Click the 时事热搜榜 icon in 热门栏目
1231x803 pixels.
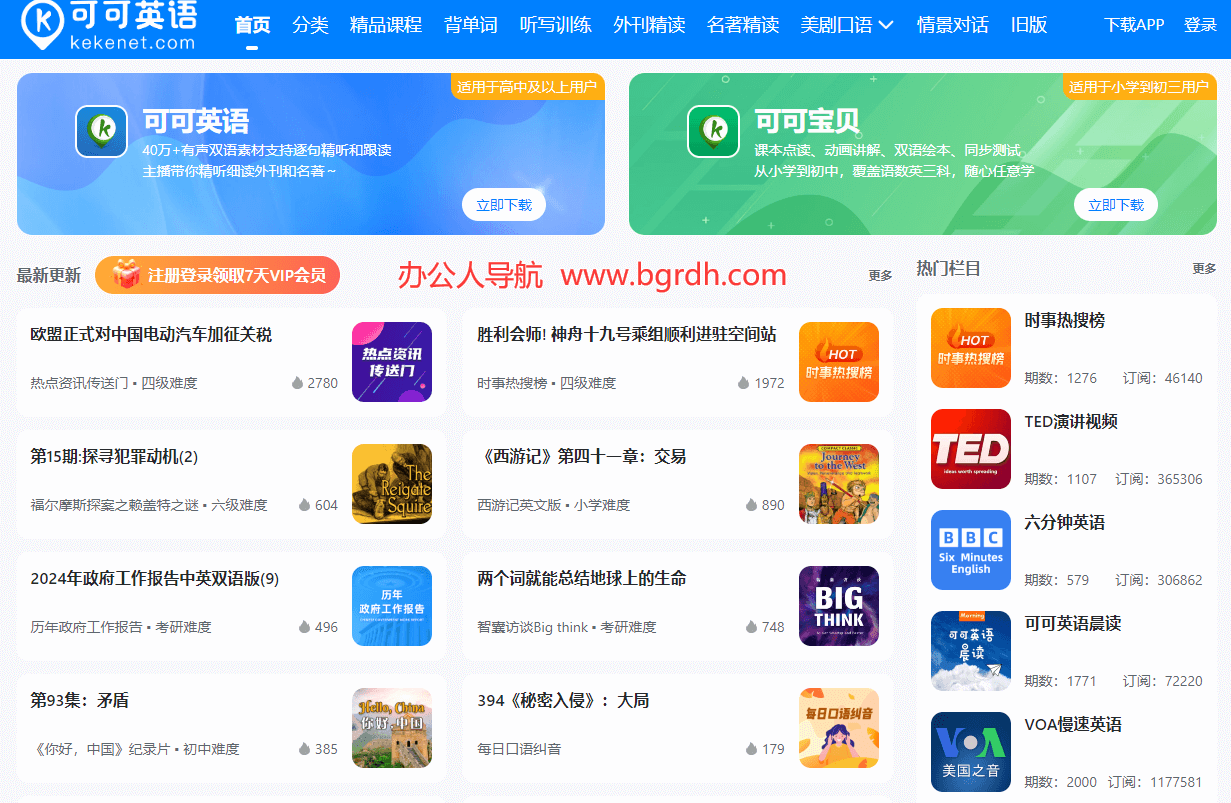coord(970,348)
